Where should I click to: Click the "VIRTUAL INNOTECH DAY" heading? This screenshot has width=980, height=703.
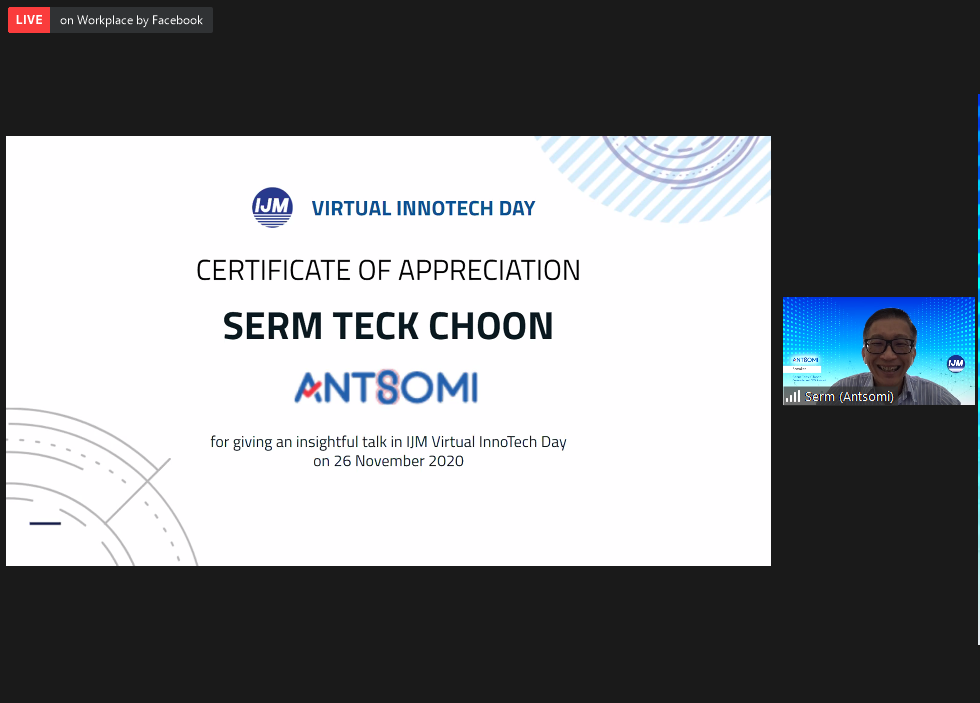pos(423,208)
